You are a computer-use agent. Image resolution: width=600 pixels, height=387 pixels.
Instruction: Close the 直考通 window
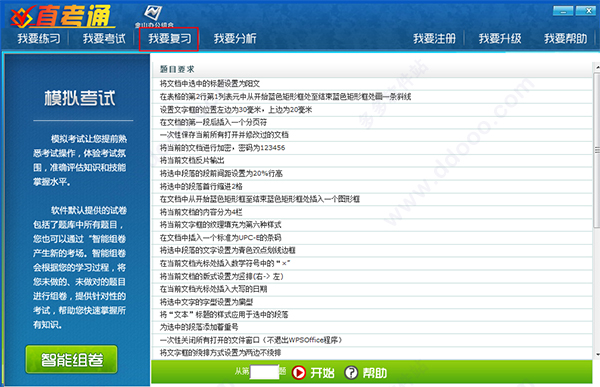pos(588,11)
